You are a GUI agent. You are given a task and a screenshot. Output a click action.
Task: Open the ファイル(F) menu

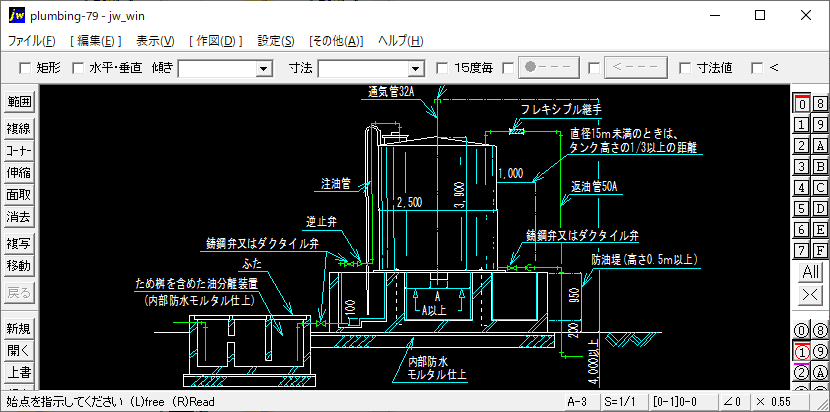click(x=32, y=41)
